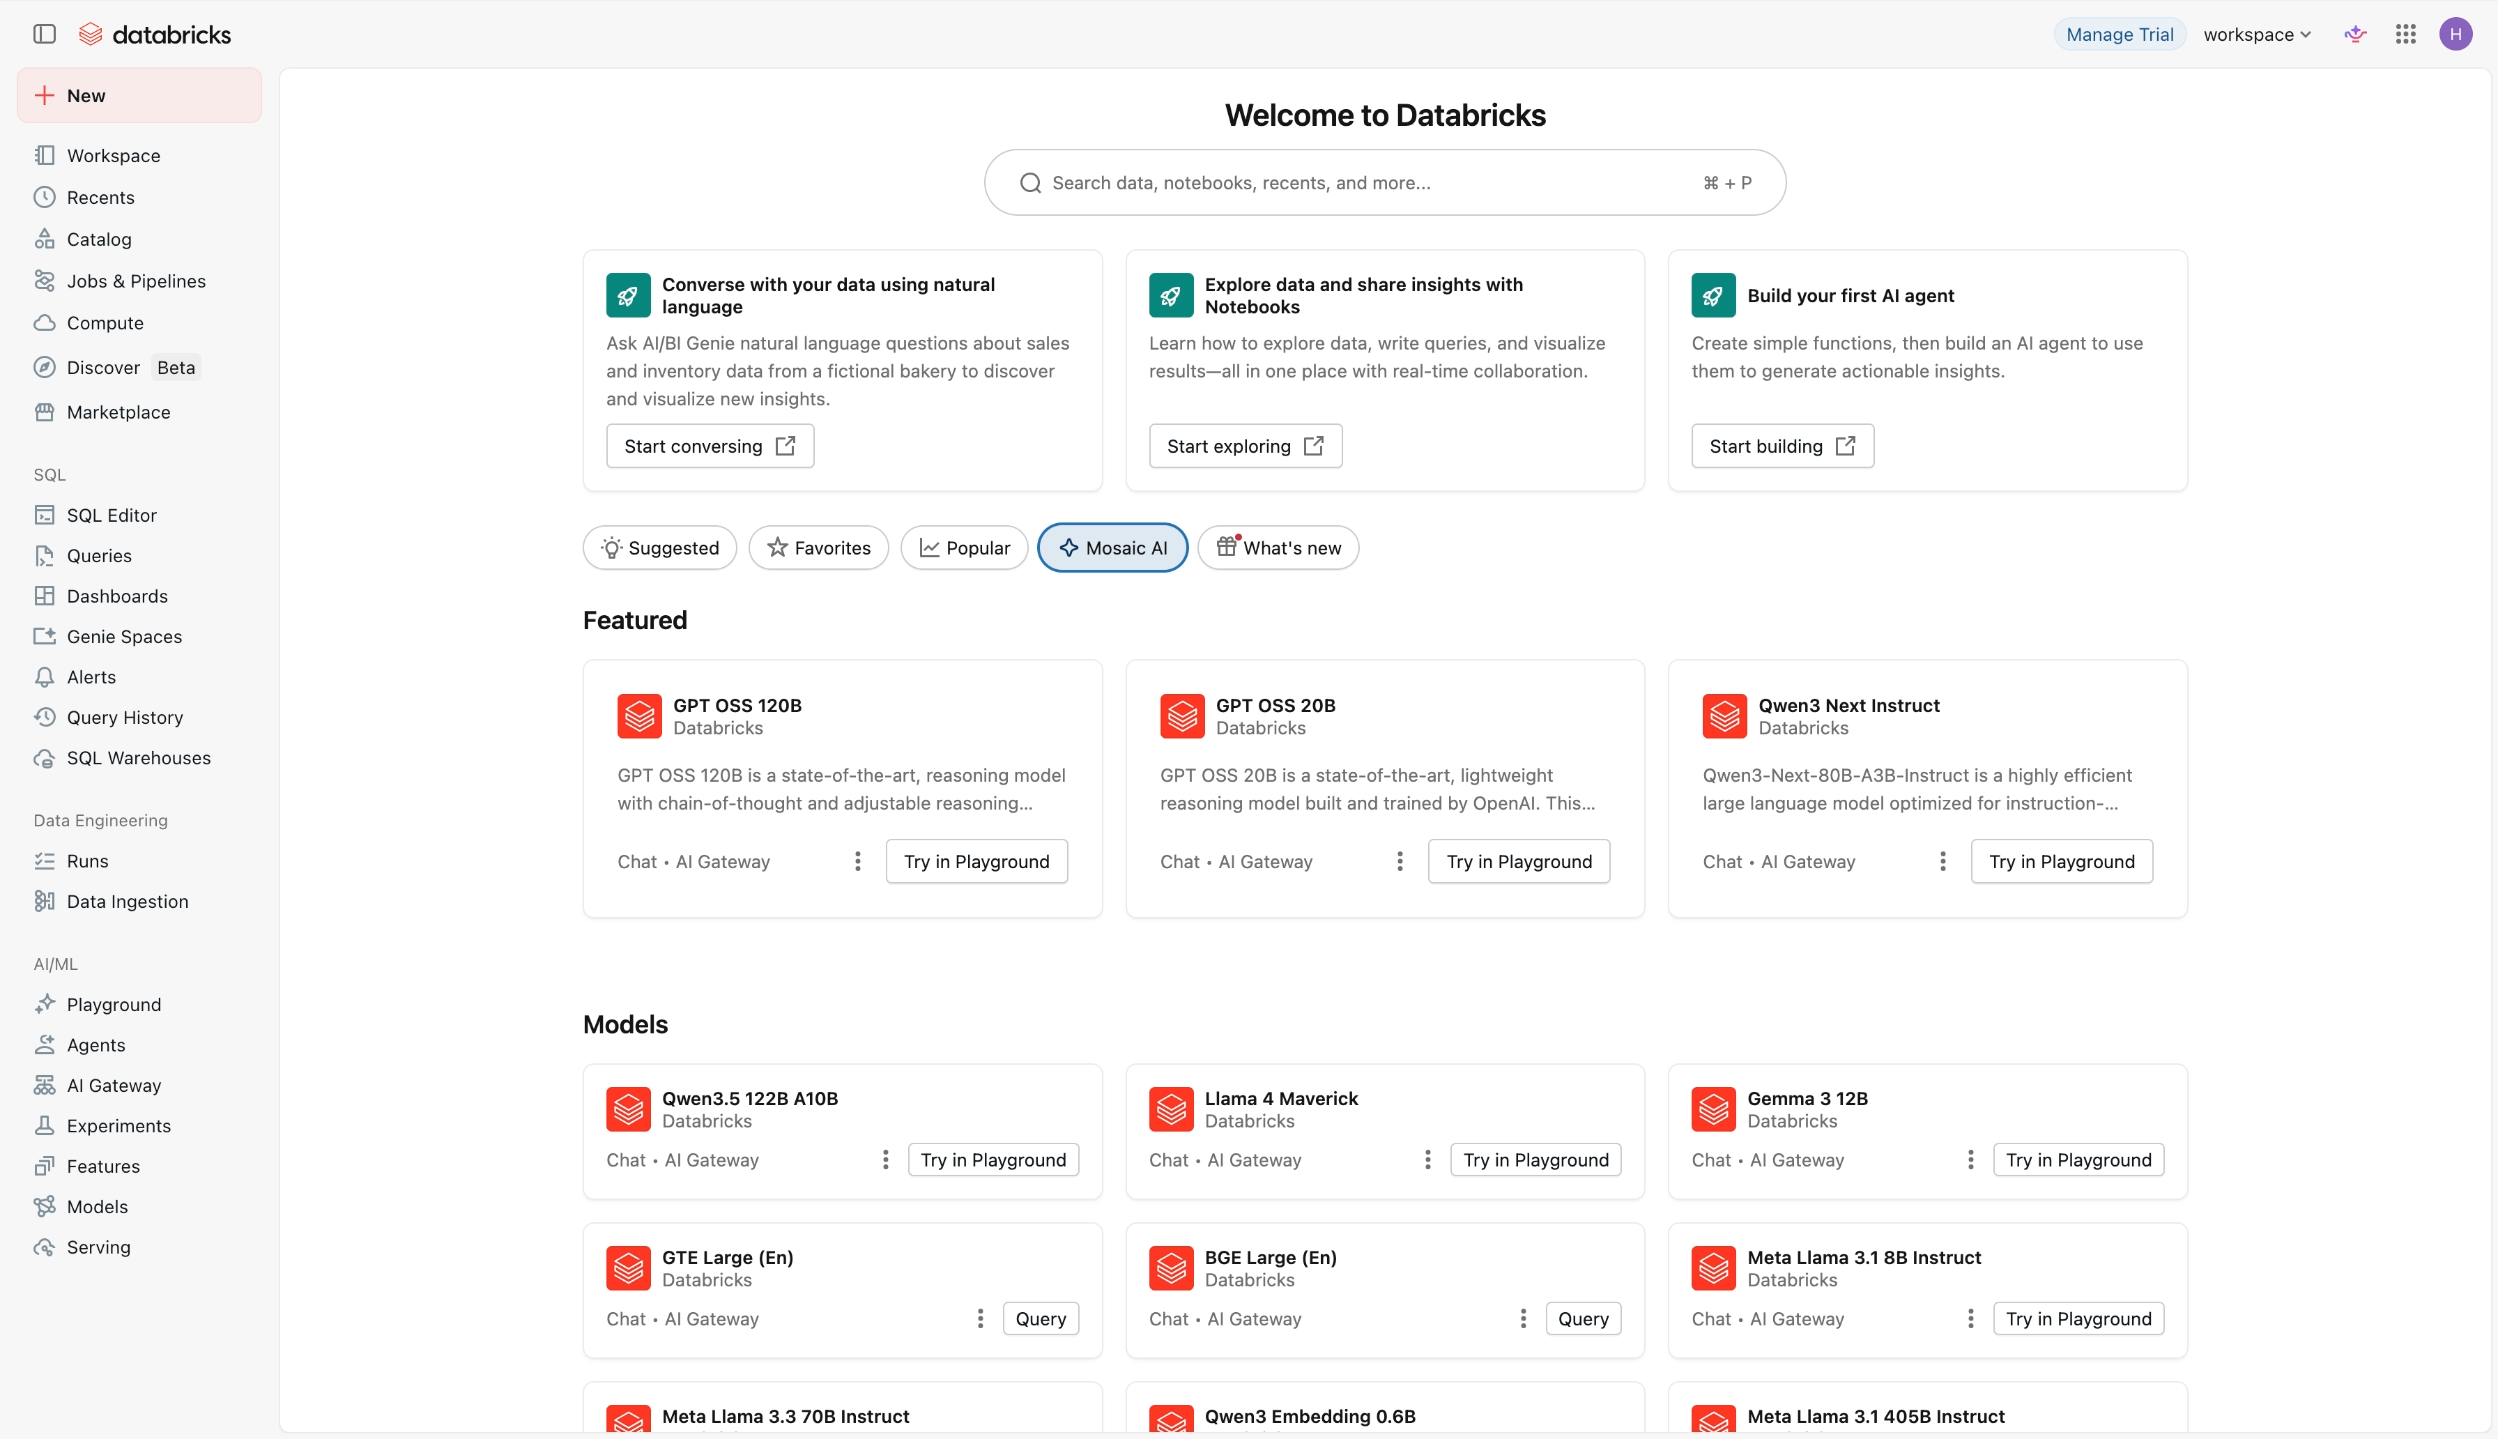The image size is (2498, 1439).
Task: Click the Marketplace storefront icon
Action: [44, 412]
